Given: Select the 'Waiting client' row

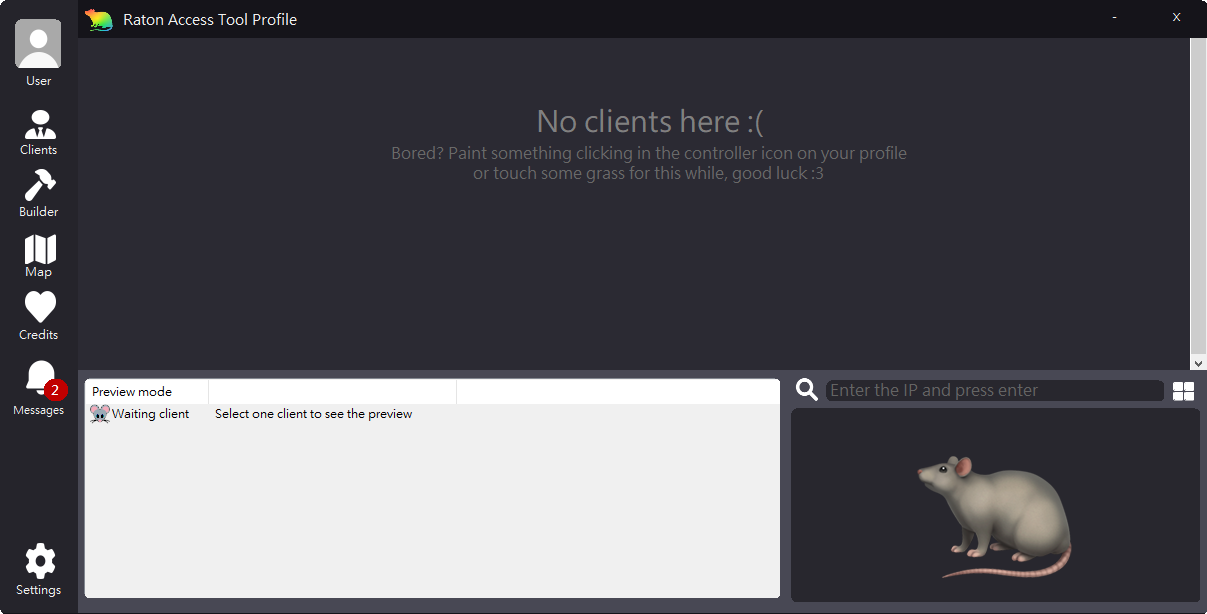Looking at the screenshot, I should click(149, 414).
